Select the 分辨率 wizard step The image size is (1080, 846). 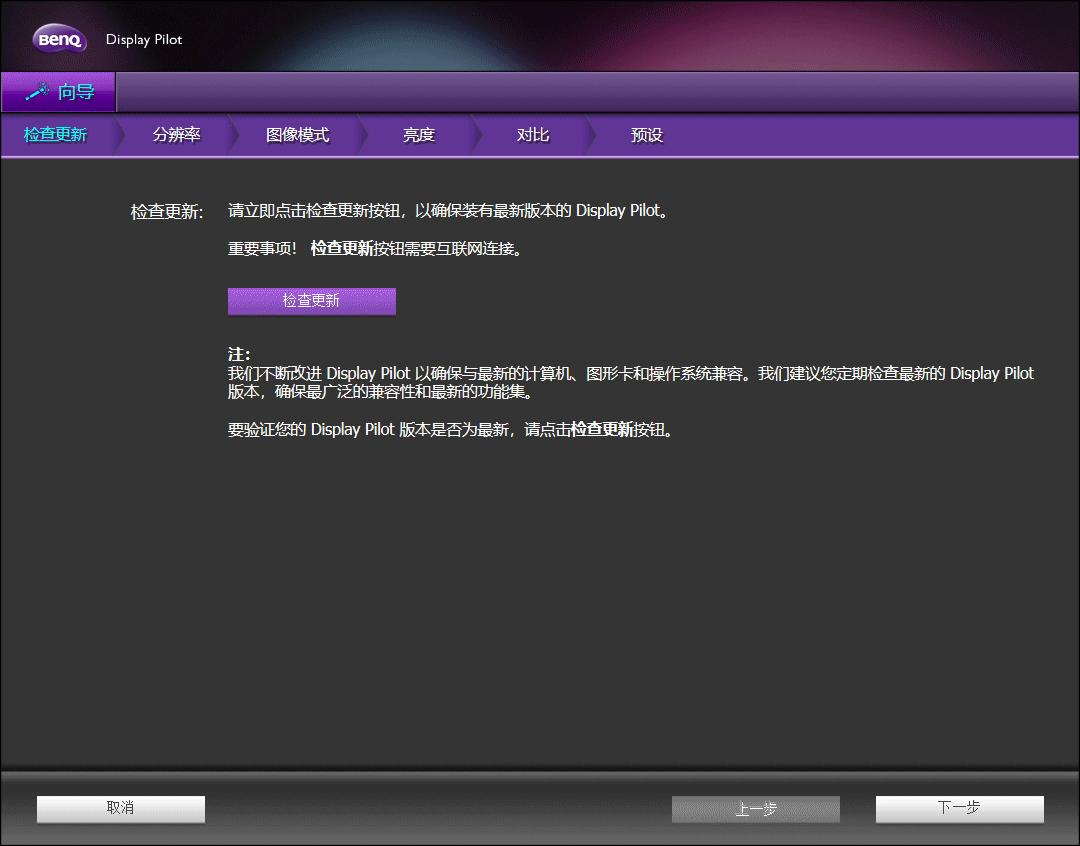176,133
